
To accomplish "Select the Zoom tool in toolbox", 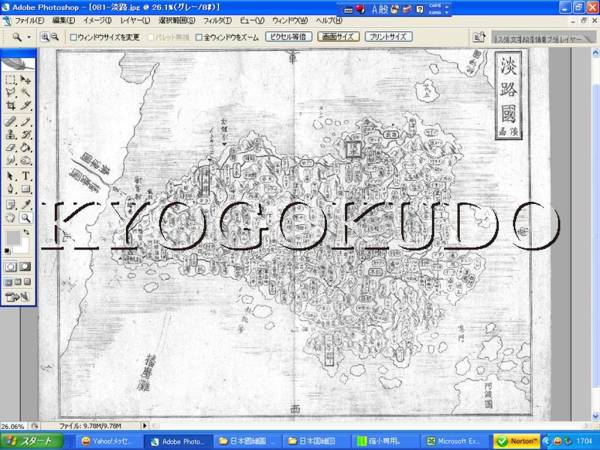I will pyautogui.click(x=25, y=218).
